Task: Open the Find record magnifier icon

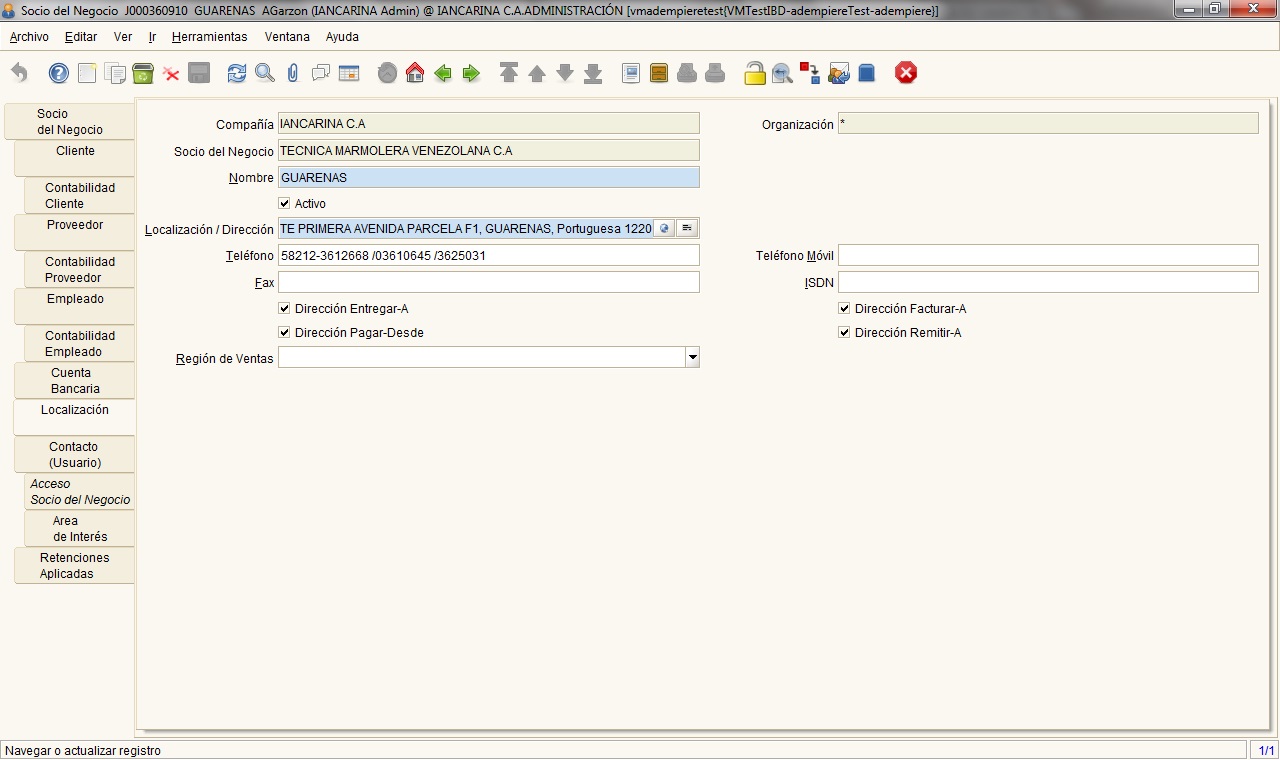Action: coord(265,73)
